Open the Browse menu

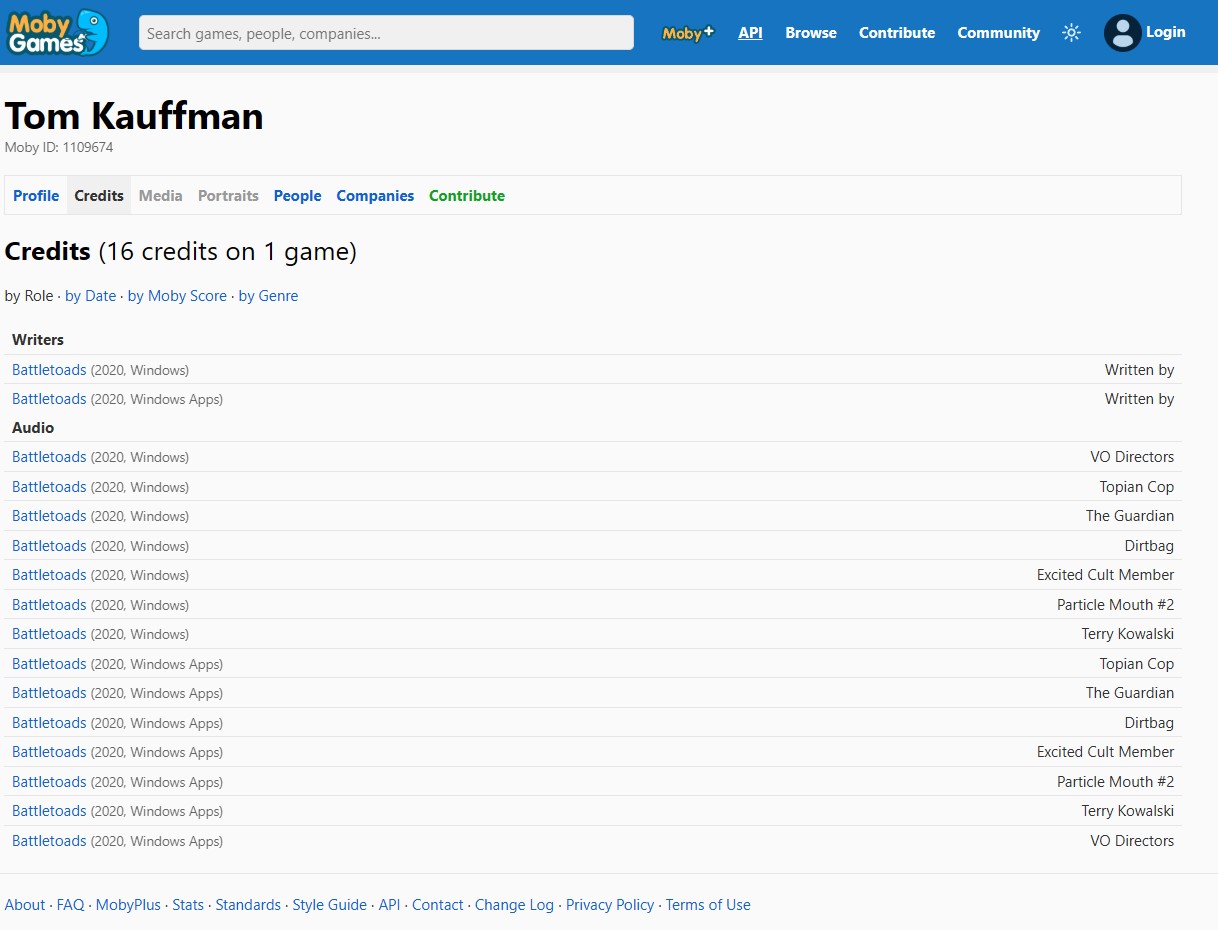click(x=811, y=33)
